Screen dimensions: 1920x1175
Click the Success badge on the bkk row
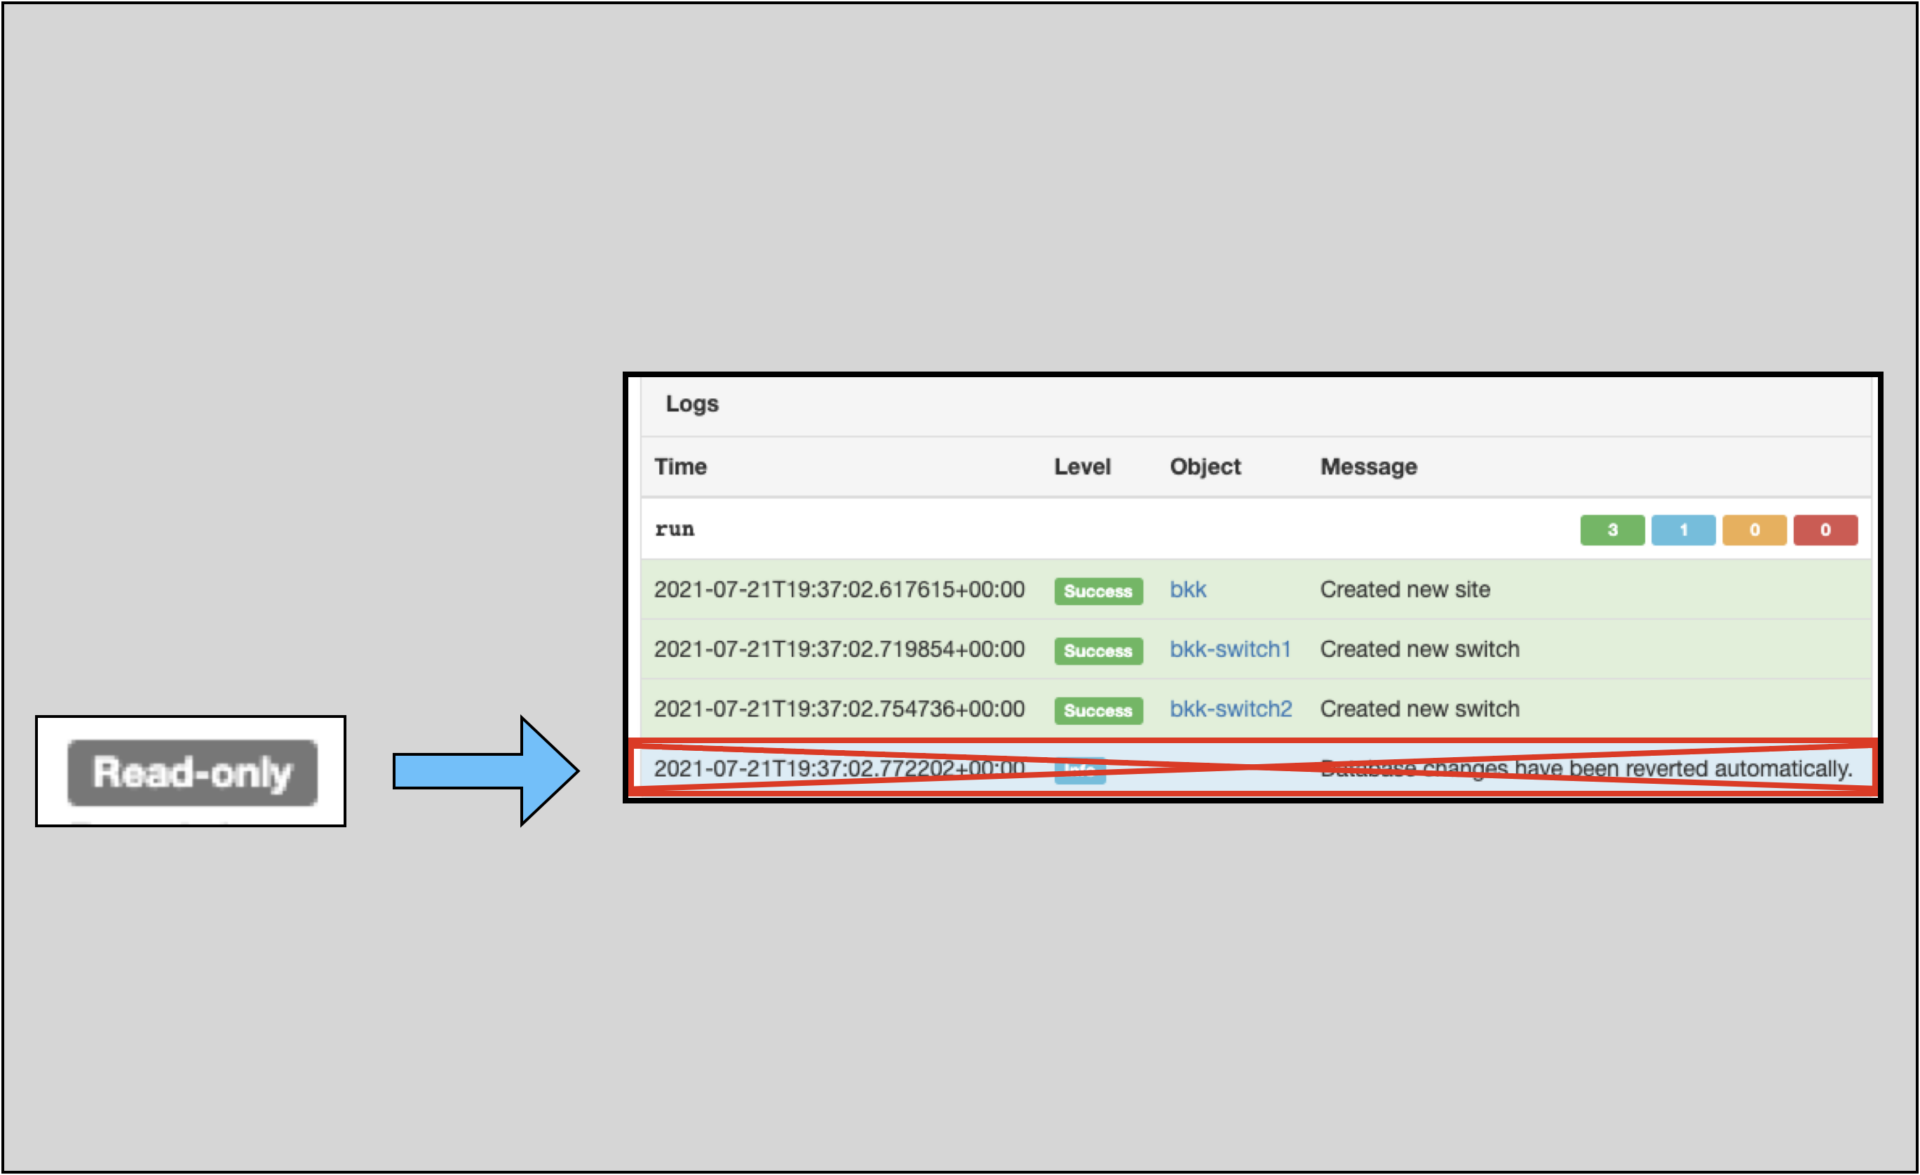(1098, 591)
